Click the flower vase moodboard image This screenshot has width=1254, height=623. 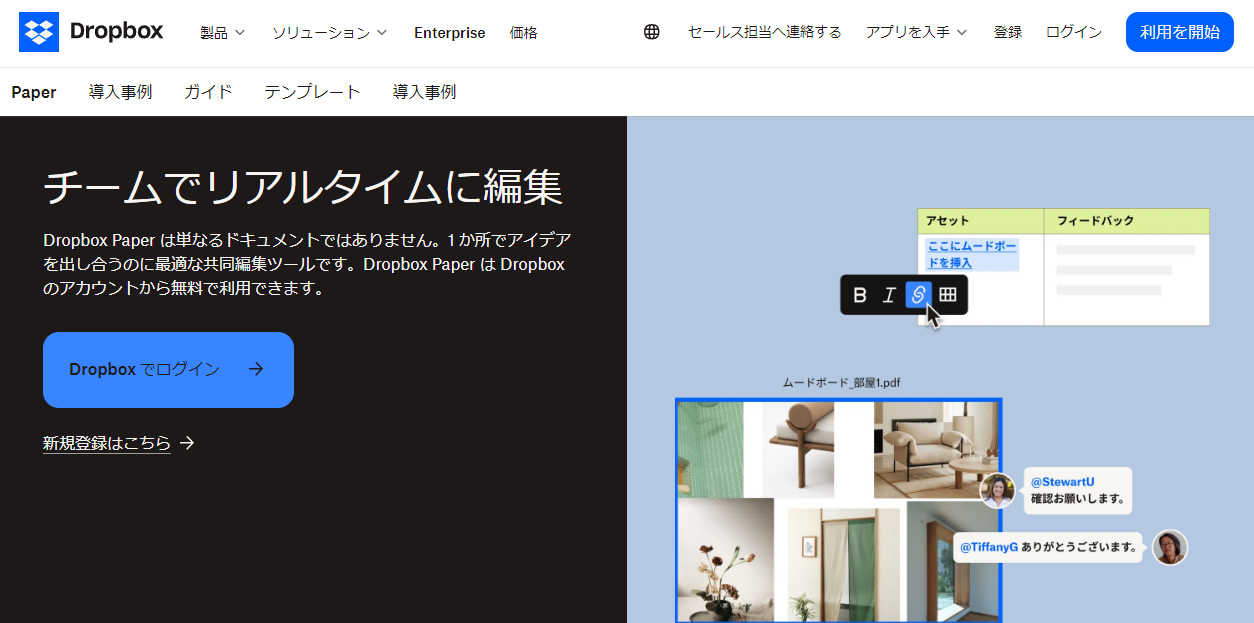pyautogui.click(x=726, y=559)
